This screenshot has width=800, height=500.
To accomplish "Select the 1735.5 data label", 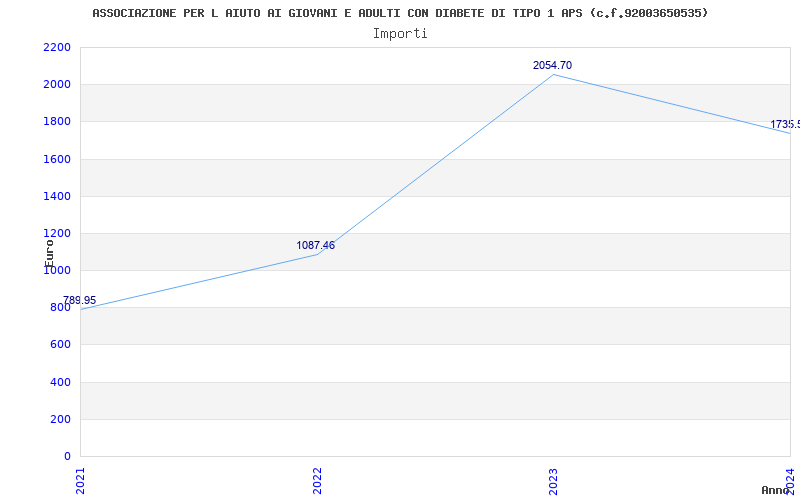I will pos(785,124).
